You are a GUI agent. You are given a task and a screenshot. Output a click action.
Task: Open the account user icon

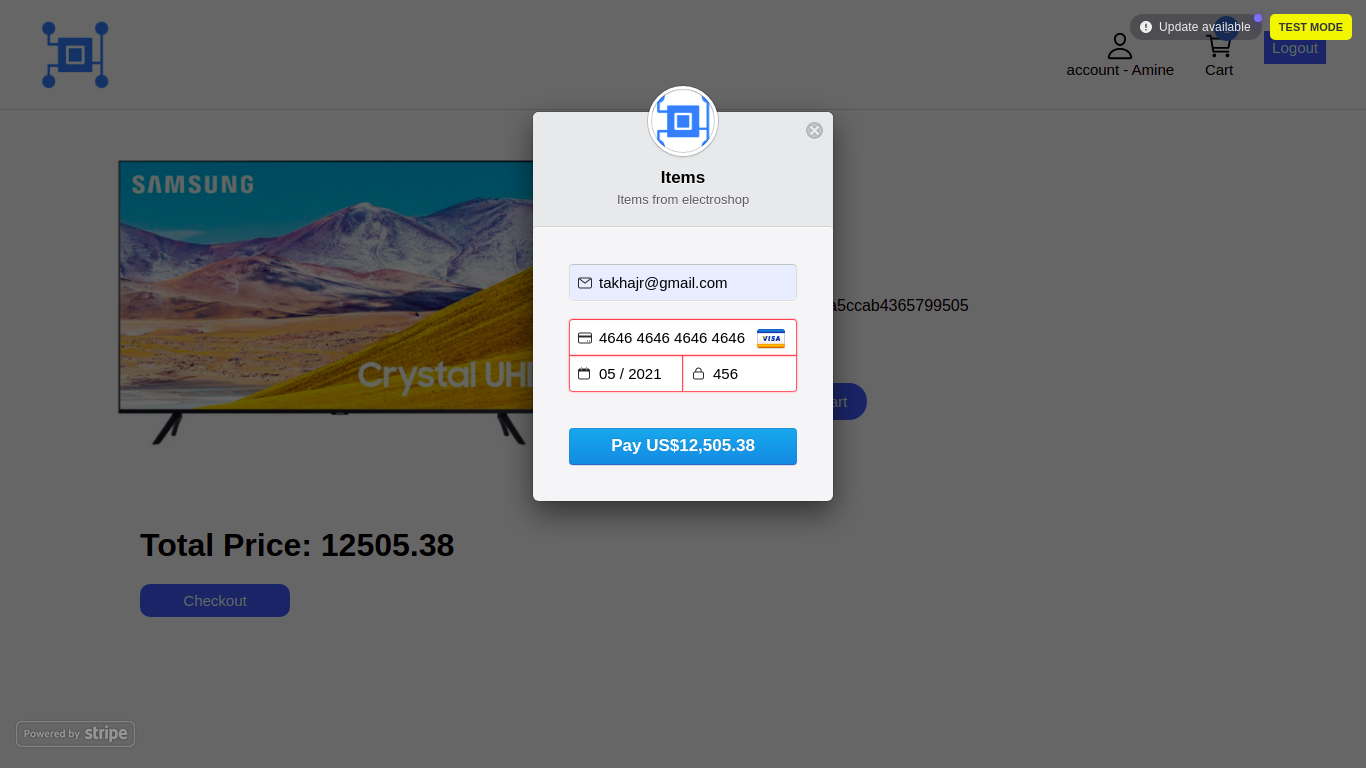1120,46
